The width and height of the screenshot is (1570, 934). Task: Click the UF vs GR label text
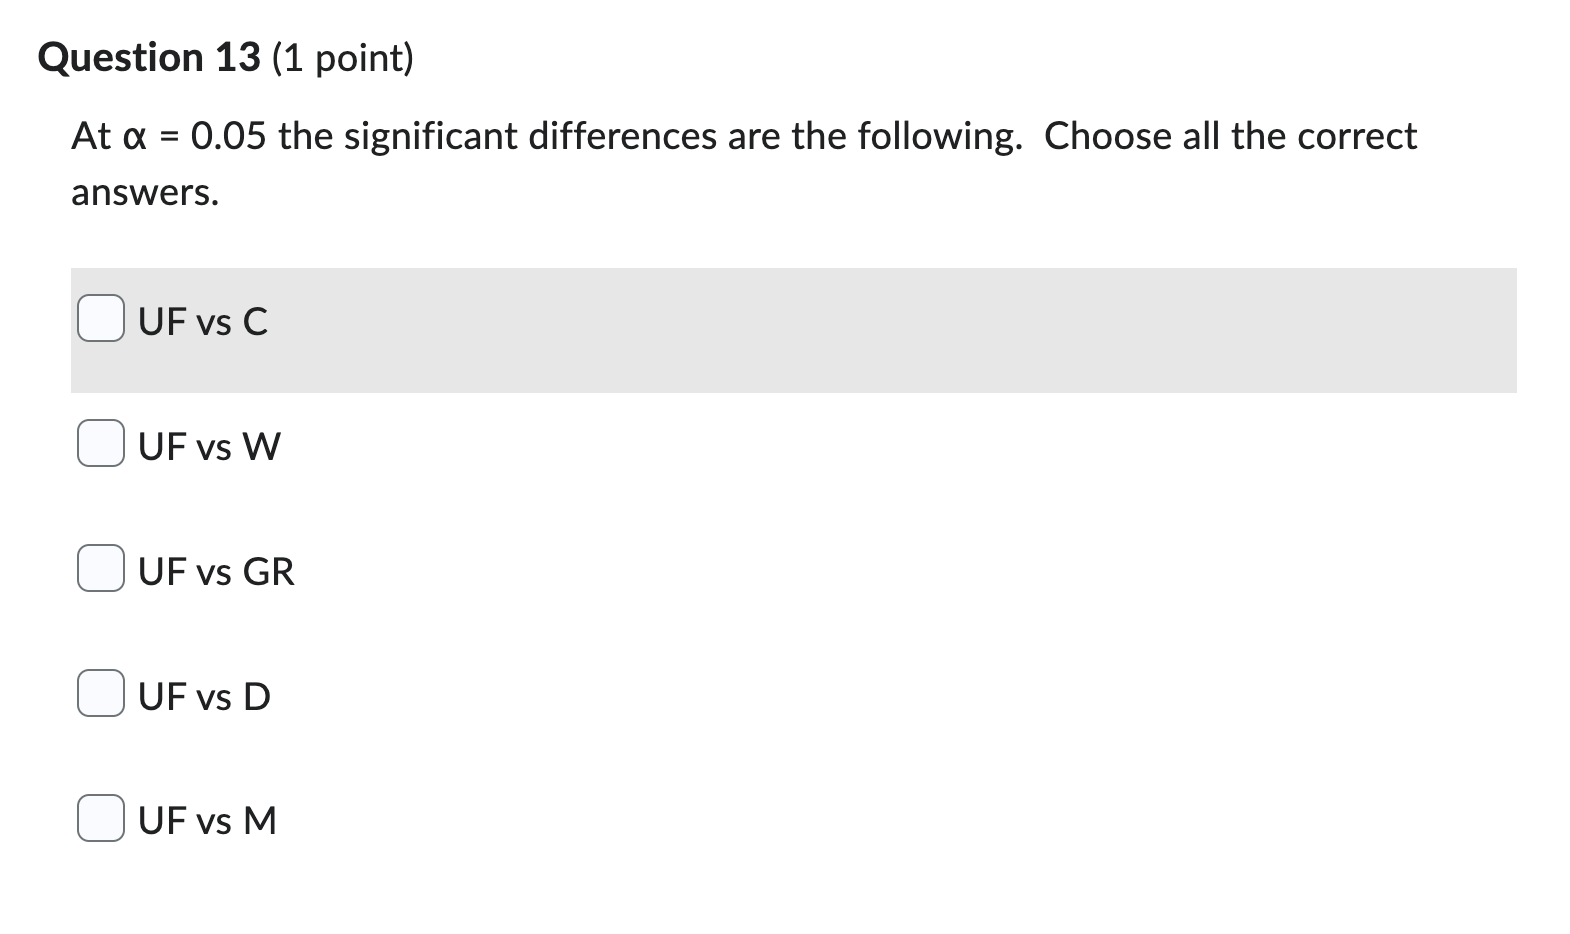214,570
